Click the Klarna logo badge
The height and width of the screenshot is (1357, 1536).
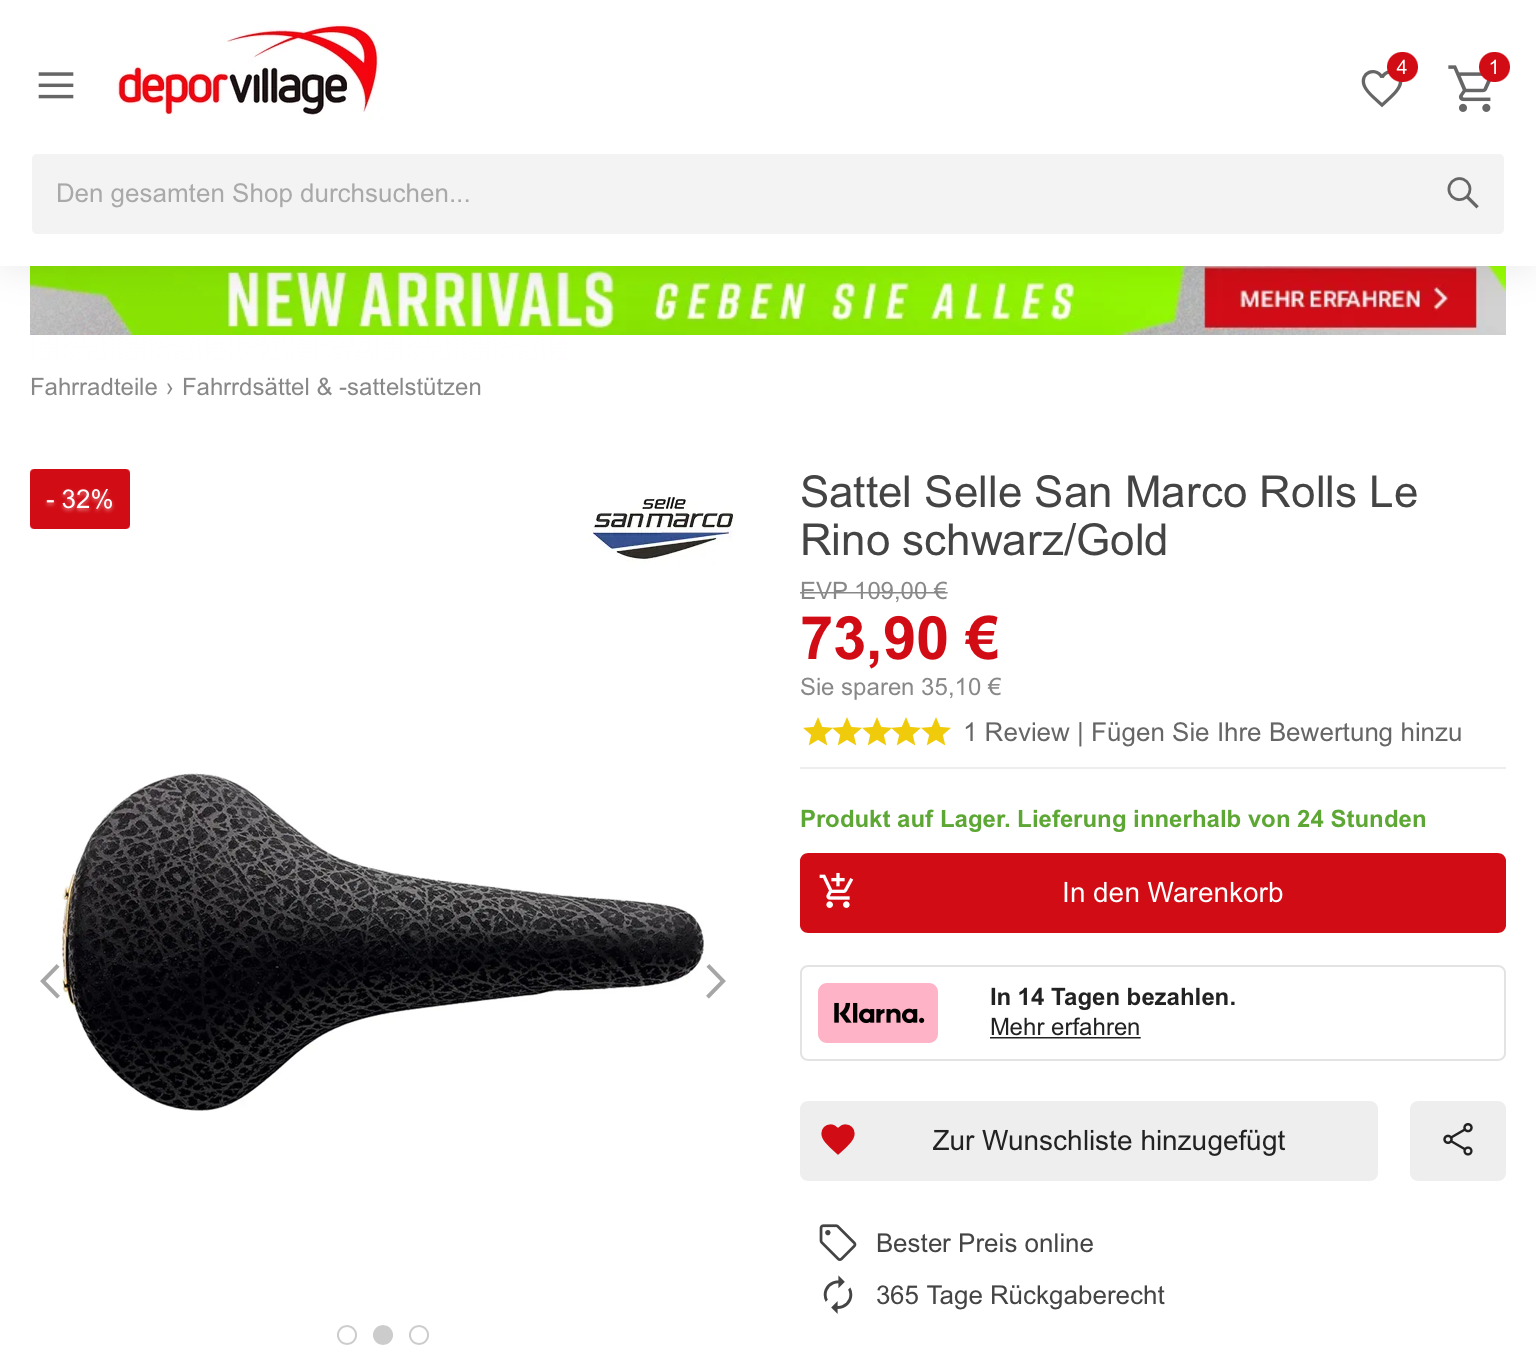click(x=878, y=1013)
